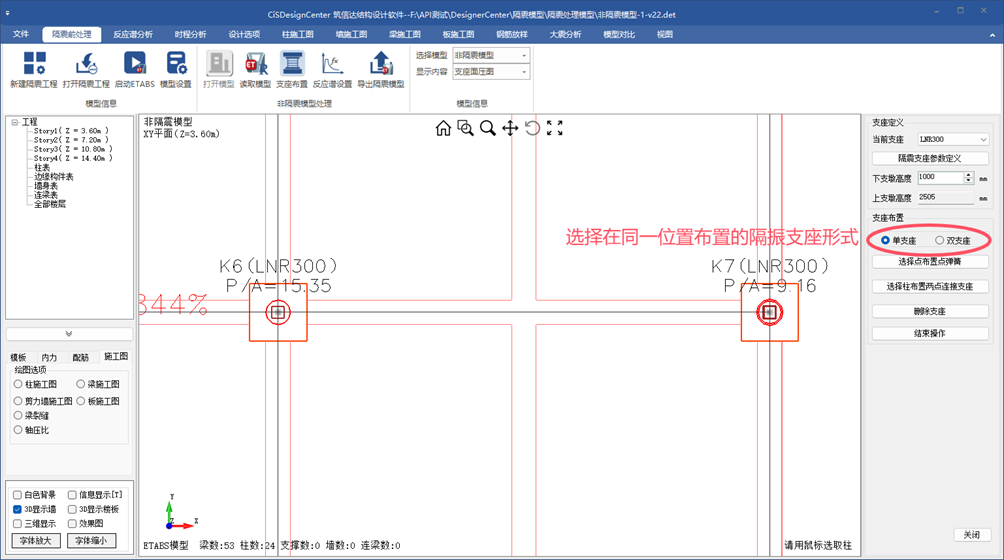
Task: Click the home view icon in canvas
Action: [443, 128]
